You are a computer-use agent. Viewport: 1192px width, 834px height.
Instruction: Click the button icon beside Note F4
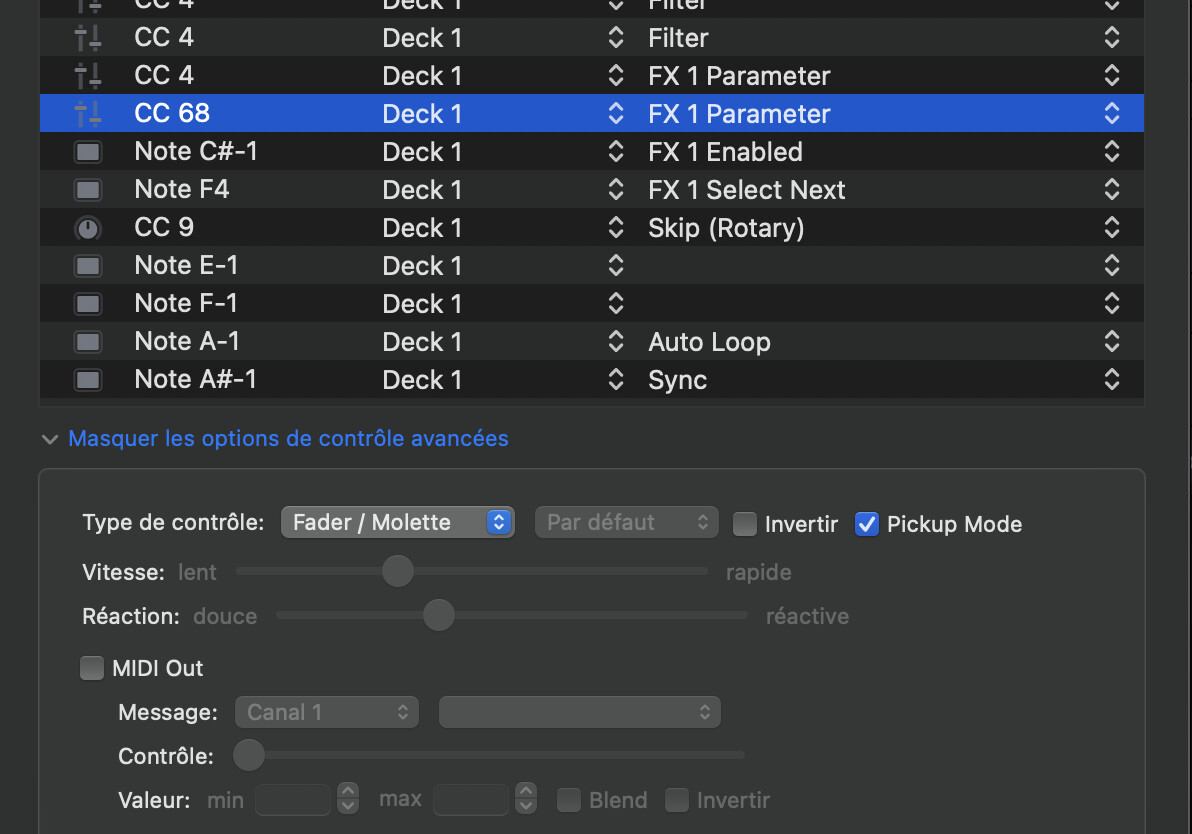88,189
